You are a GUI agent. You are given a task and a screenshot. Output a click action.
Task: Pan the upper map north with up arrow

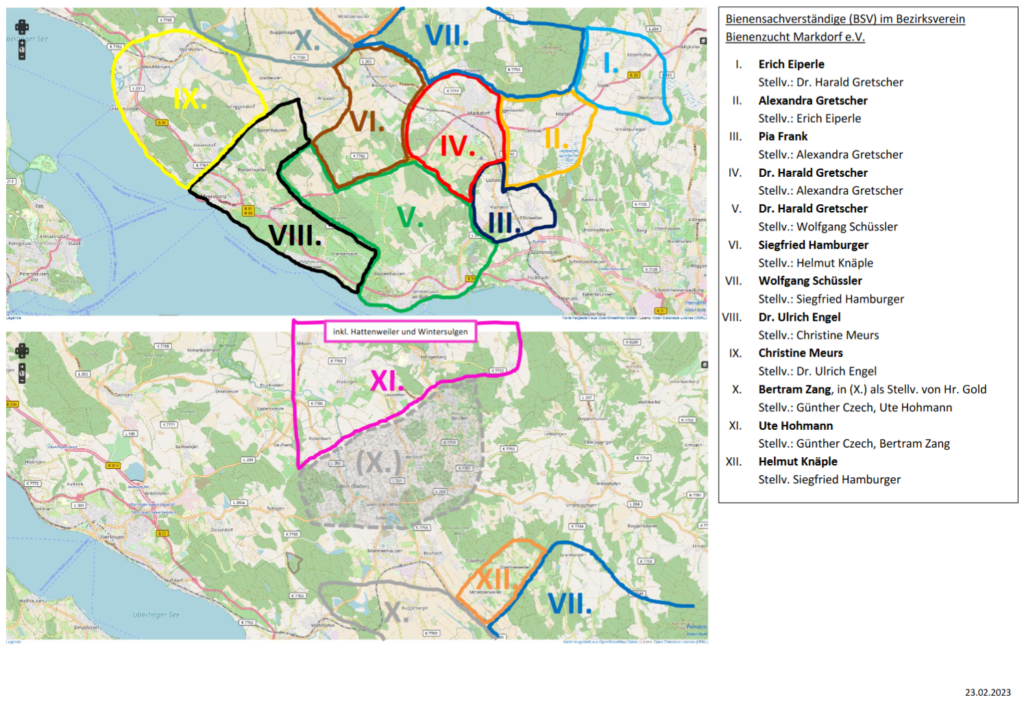pyautogui.click(x=22, y=22)
